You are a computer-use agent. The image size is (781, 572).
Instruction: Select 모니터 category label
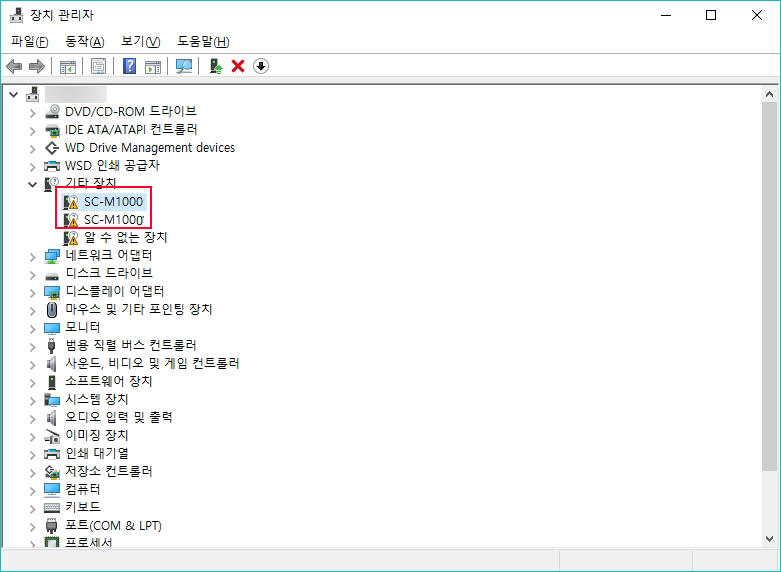tap(83, 327)
